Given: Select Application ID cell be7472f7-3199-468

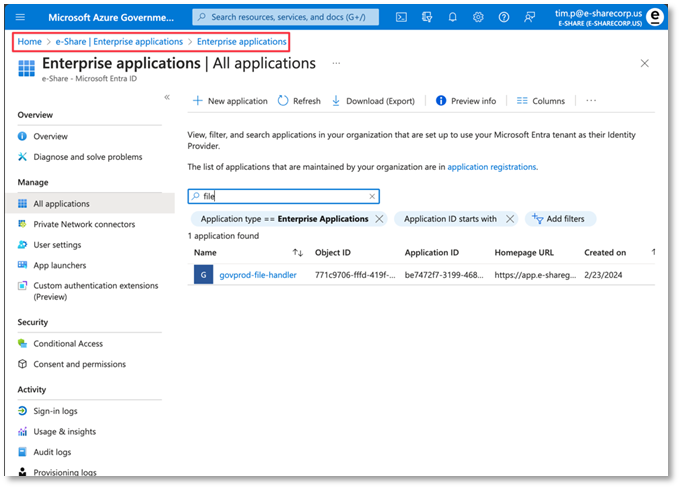Looking at the screenshot, I should tap(444, 275).
